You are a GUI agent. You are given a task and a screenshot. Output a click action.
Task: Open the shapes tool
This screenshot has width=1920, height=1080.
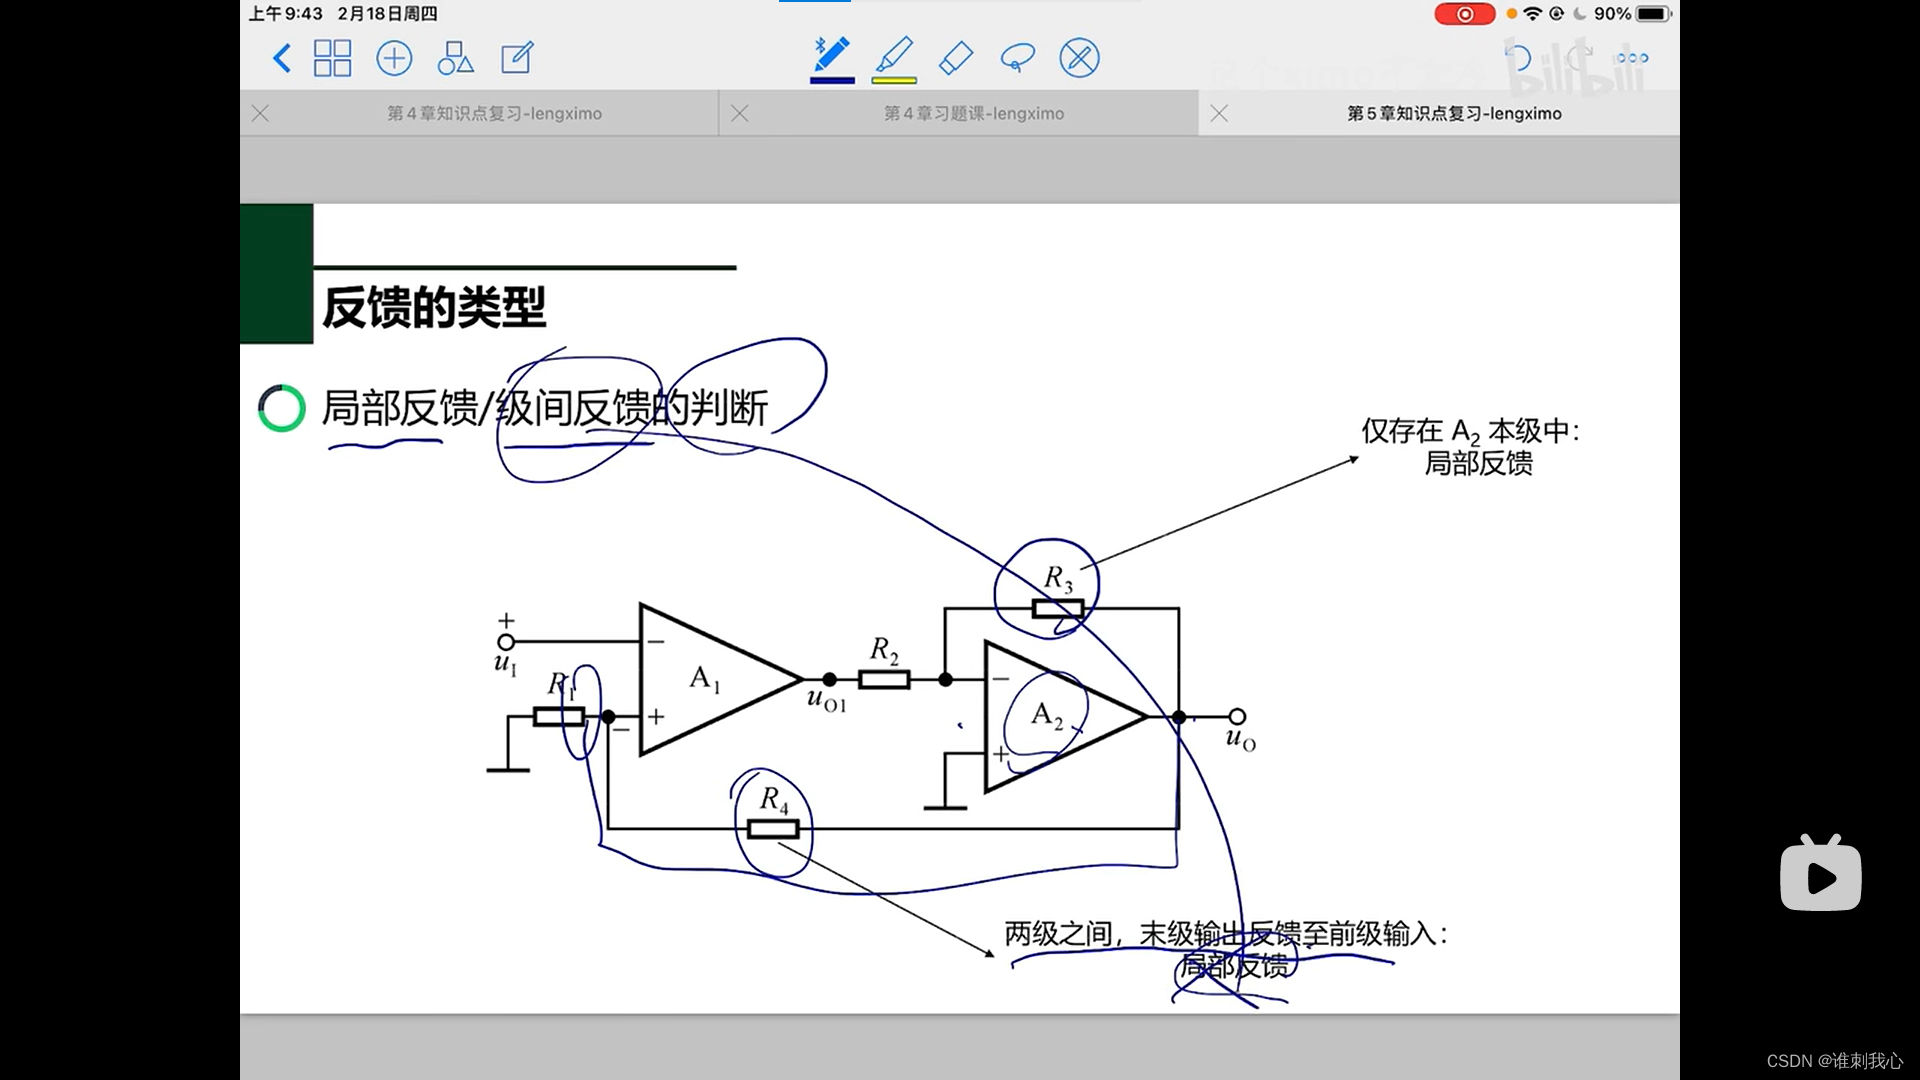[455, 58]
